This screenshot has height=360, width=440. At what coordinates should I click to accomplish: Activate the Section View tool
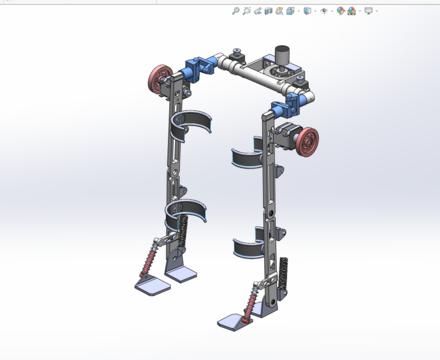tap(268, 11)
